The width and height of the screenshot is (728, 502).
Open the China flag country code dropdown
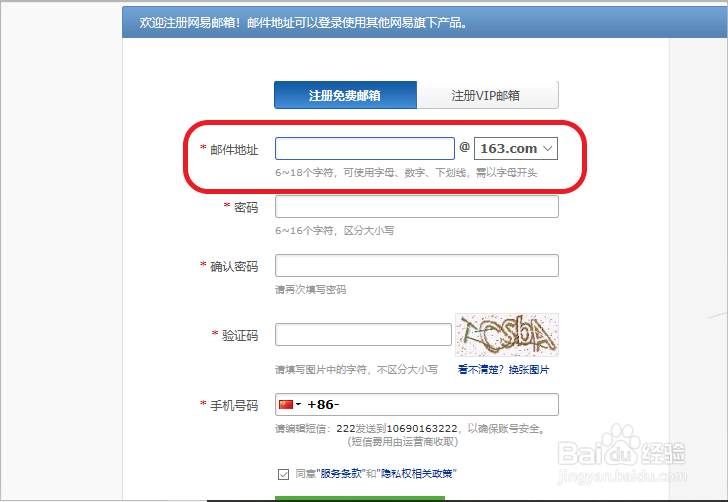pos(290,404)
